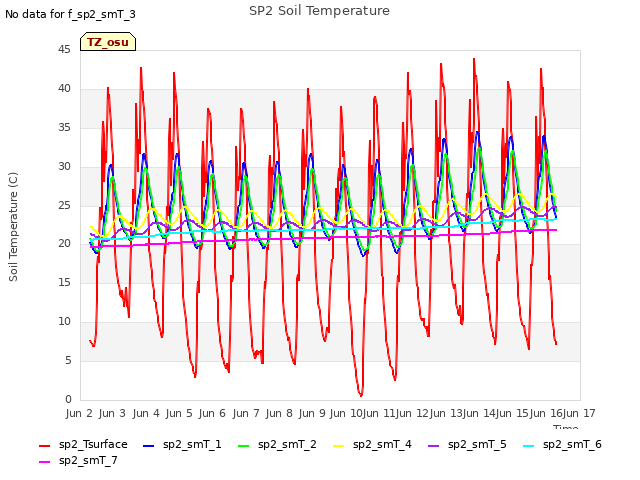Click the blue sp2_smT_1 legend swatch
This screenshot has height=480, width=640.
(x=149, y=446)
